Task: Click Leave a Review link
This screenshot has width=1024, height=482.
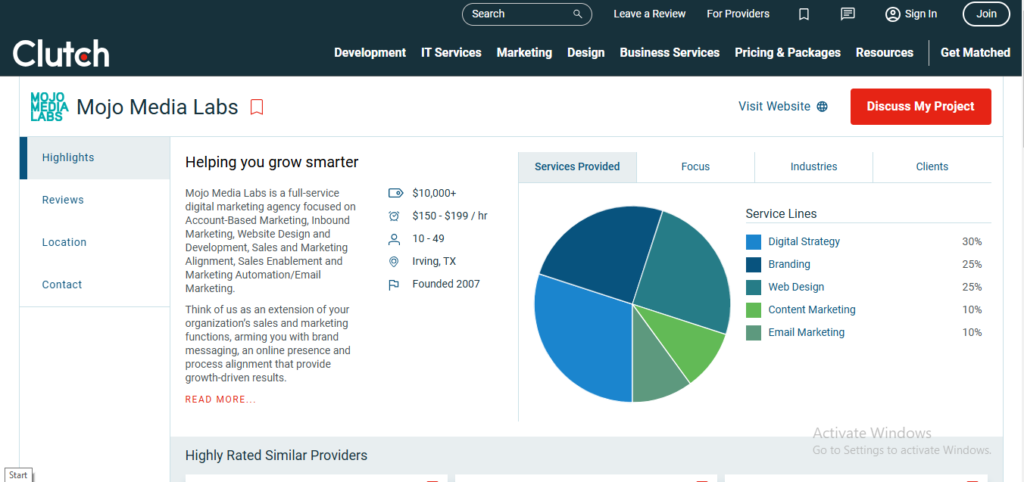Action: (649, 14)
